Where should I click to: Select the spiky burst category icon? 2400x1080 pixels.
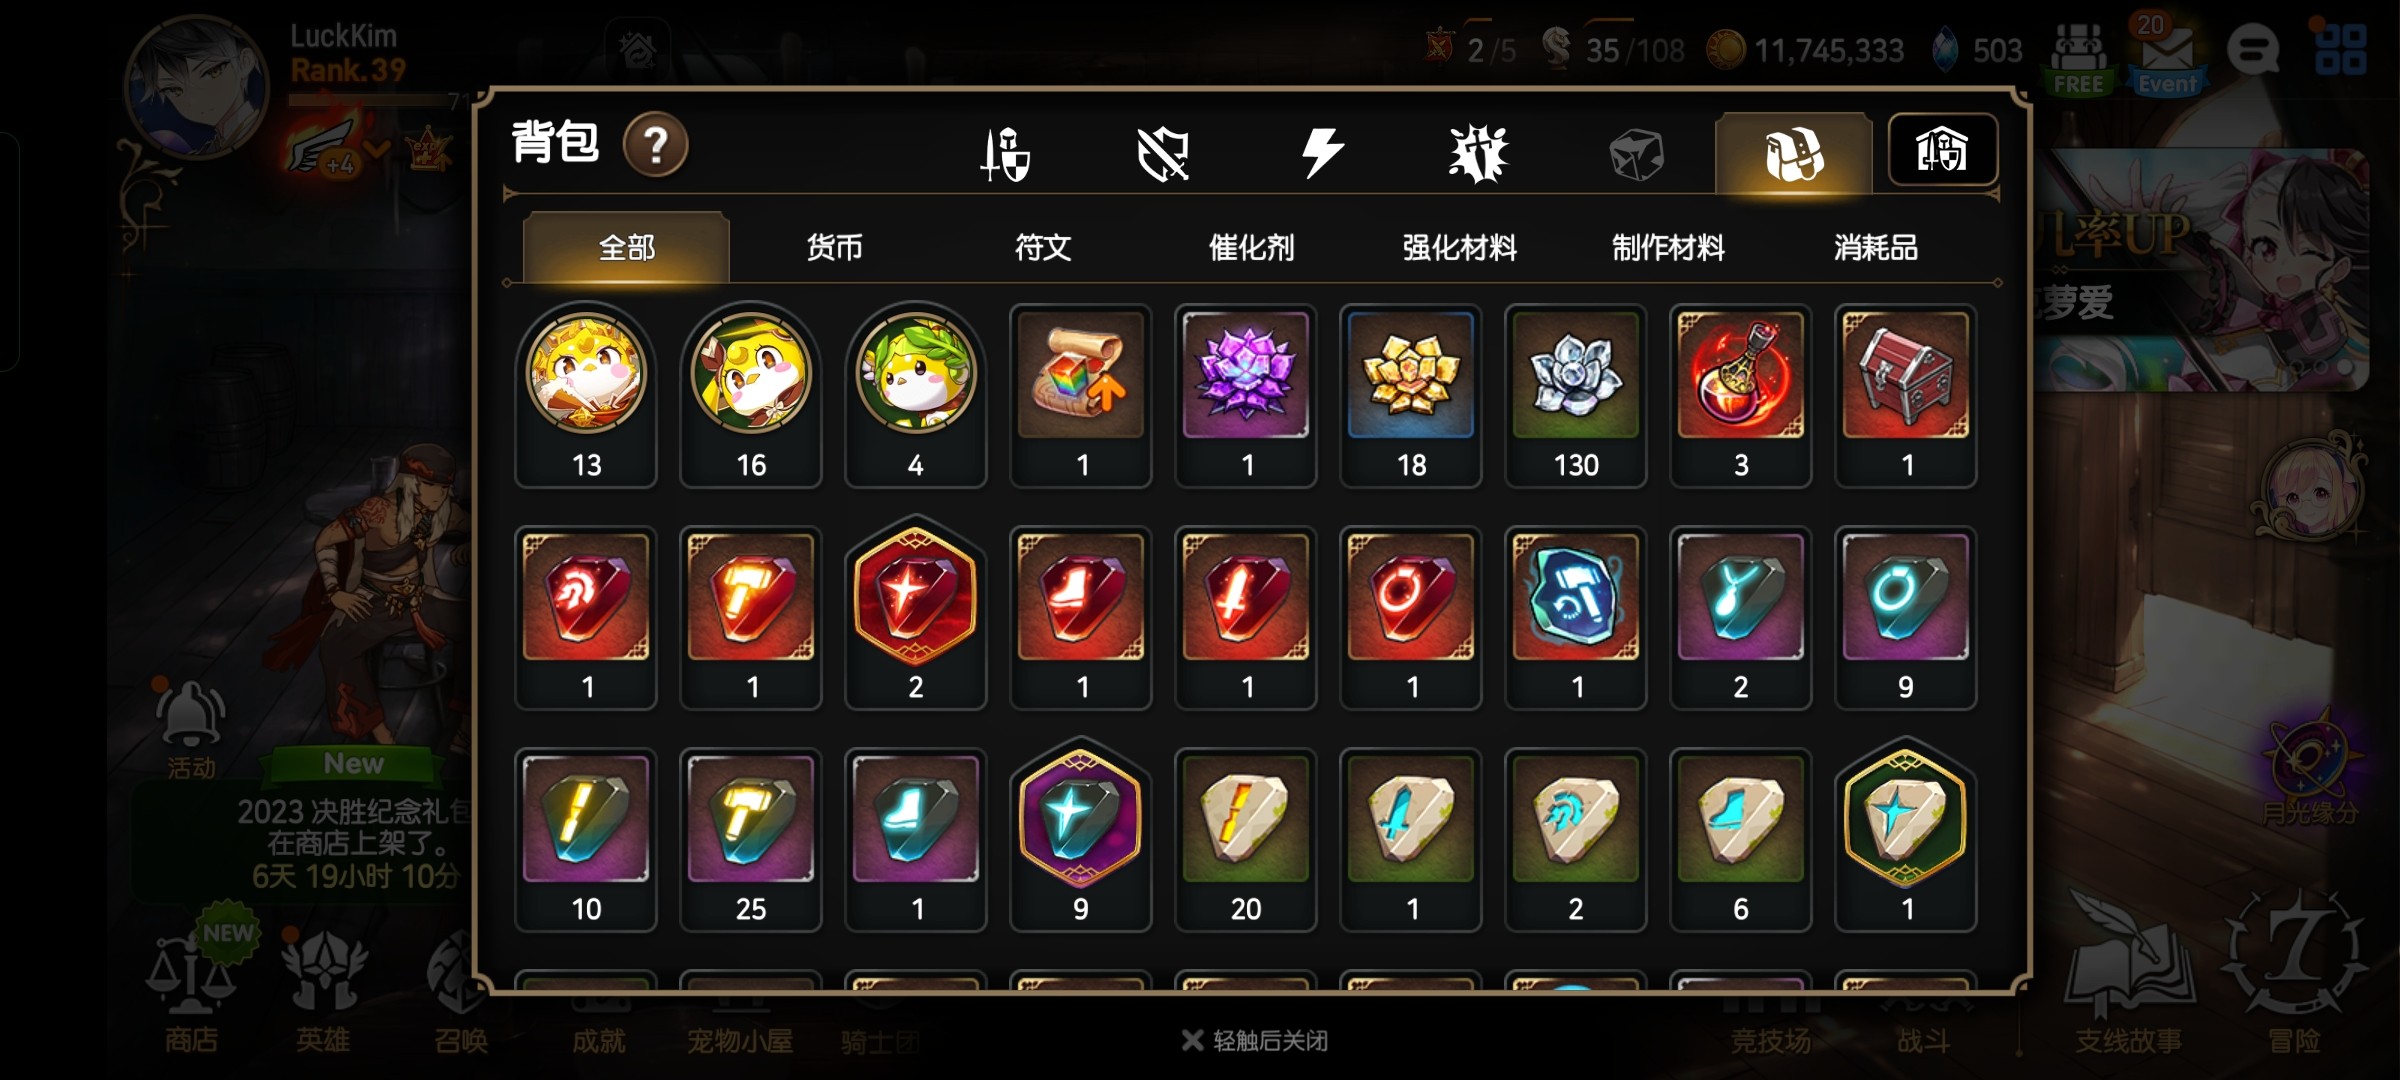coord(1478,154)
